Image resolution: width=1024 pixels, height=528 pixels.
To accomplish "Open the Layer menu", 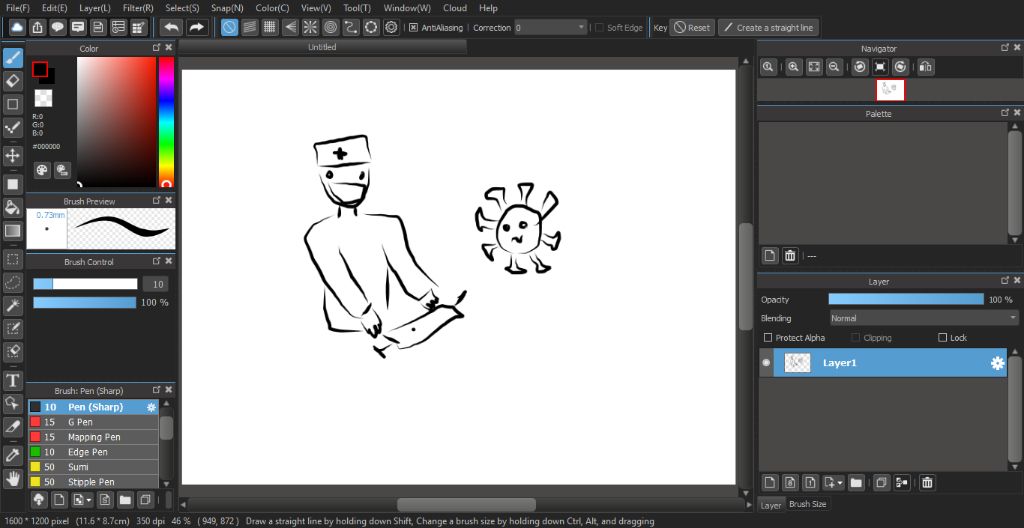I will [x=95, y=8].
